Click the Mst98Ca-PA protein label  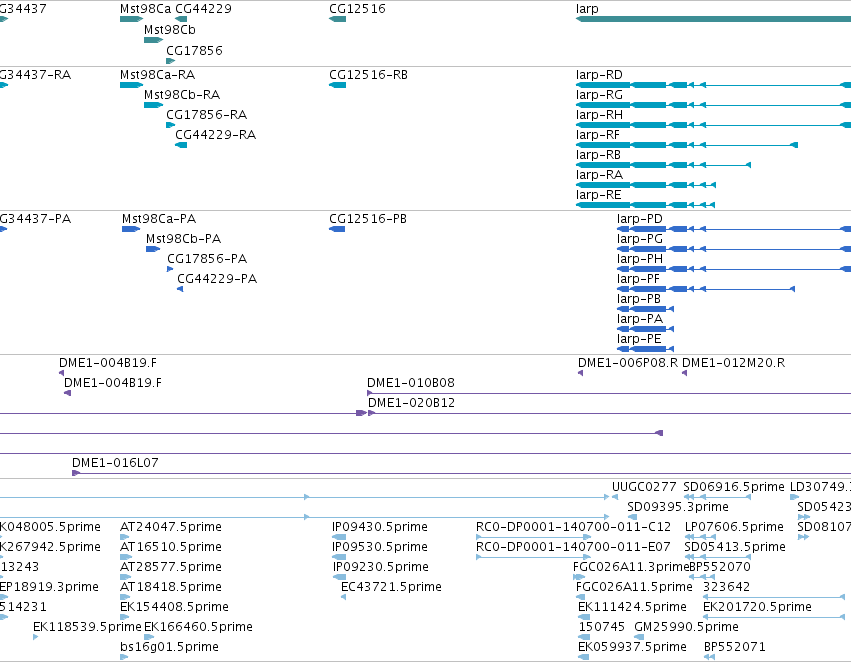tap(159, 219)
